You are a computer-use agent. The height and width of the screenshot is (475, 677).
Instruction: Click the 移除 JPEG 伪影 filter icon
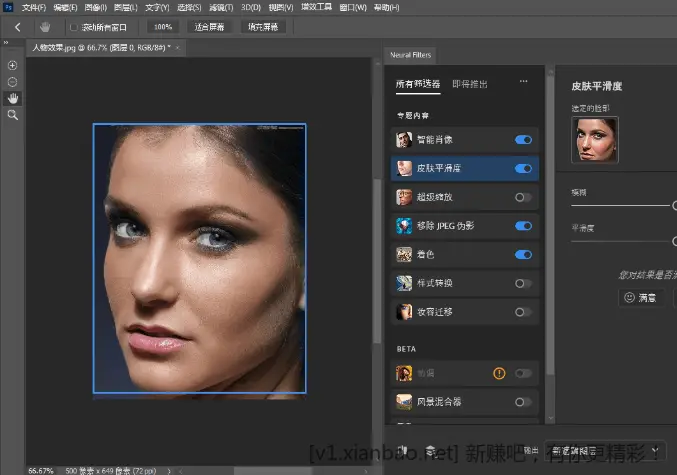[x=404, y=226]
